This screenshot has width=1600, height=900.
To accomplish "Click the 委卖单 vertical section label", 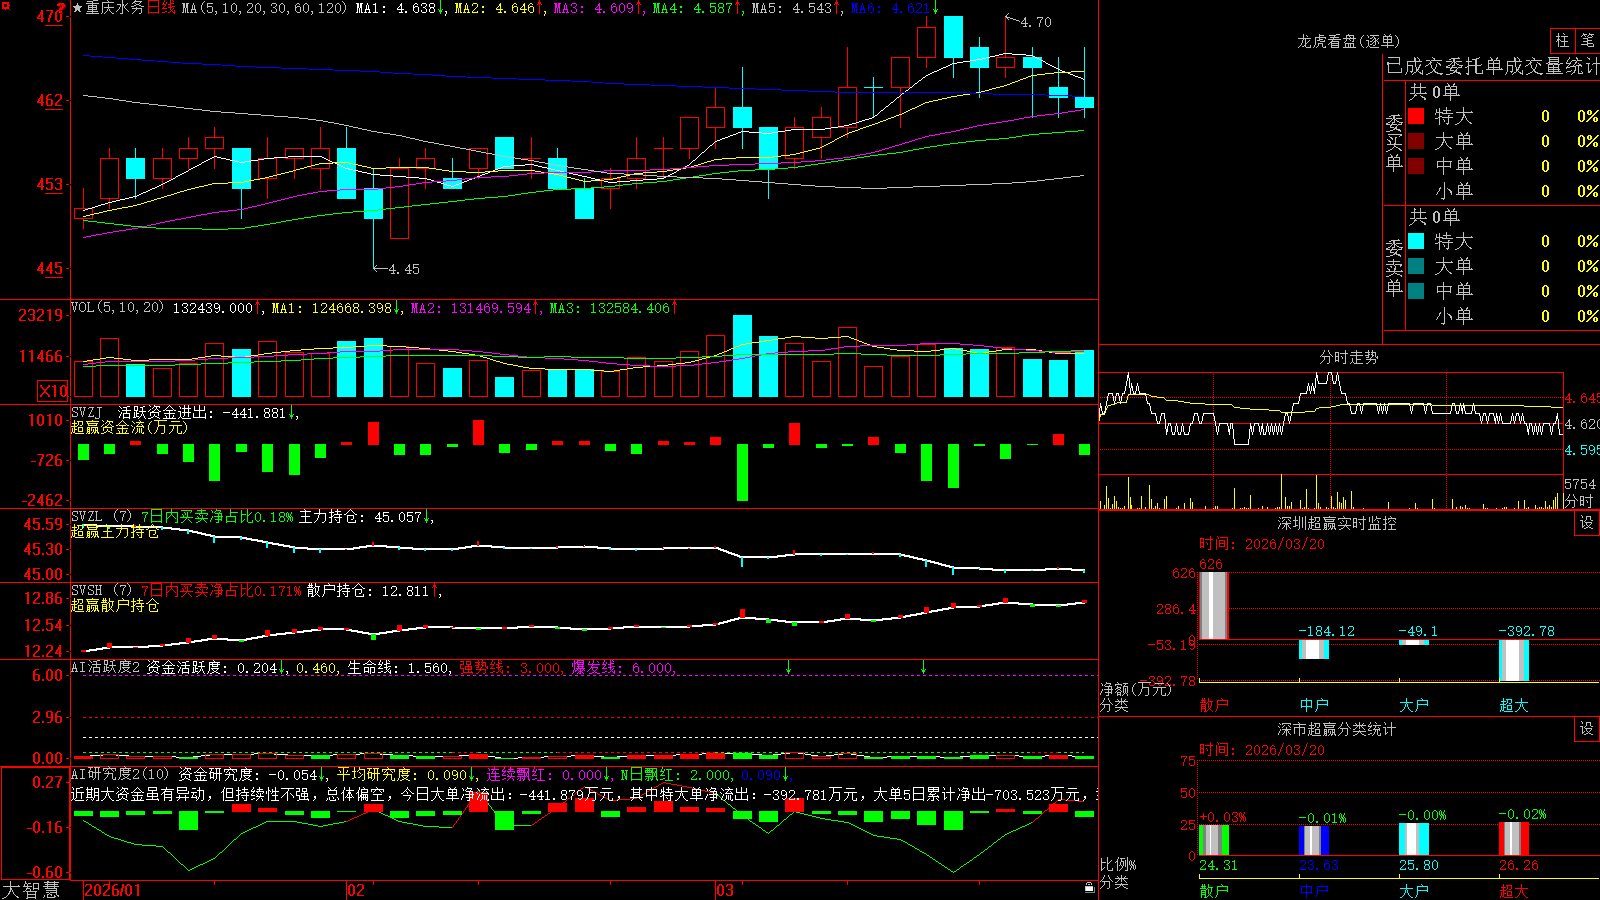I will point(1394,267).
